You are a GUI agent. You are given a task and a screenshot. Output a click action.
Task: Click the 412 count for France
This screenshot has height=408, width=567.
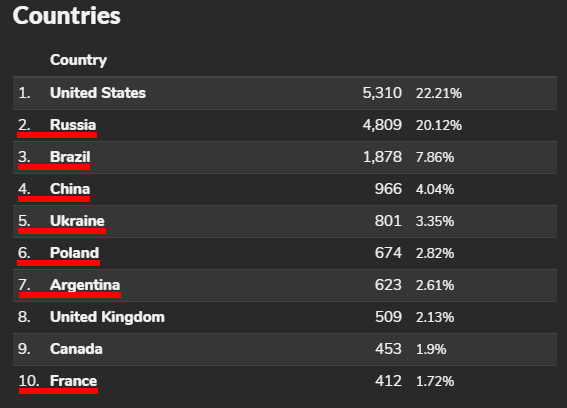(x=388, y=381)
